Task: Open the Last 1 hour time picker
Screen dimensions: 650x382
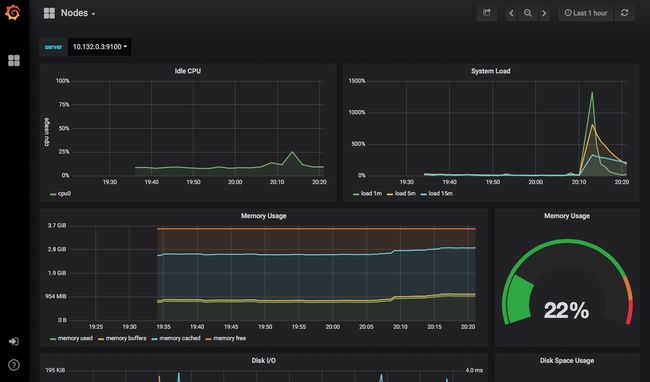Action: 586,13
